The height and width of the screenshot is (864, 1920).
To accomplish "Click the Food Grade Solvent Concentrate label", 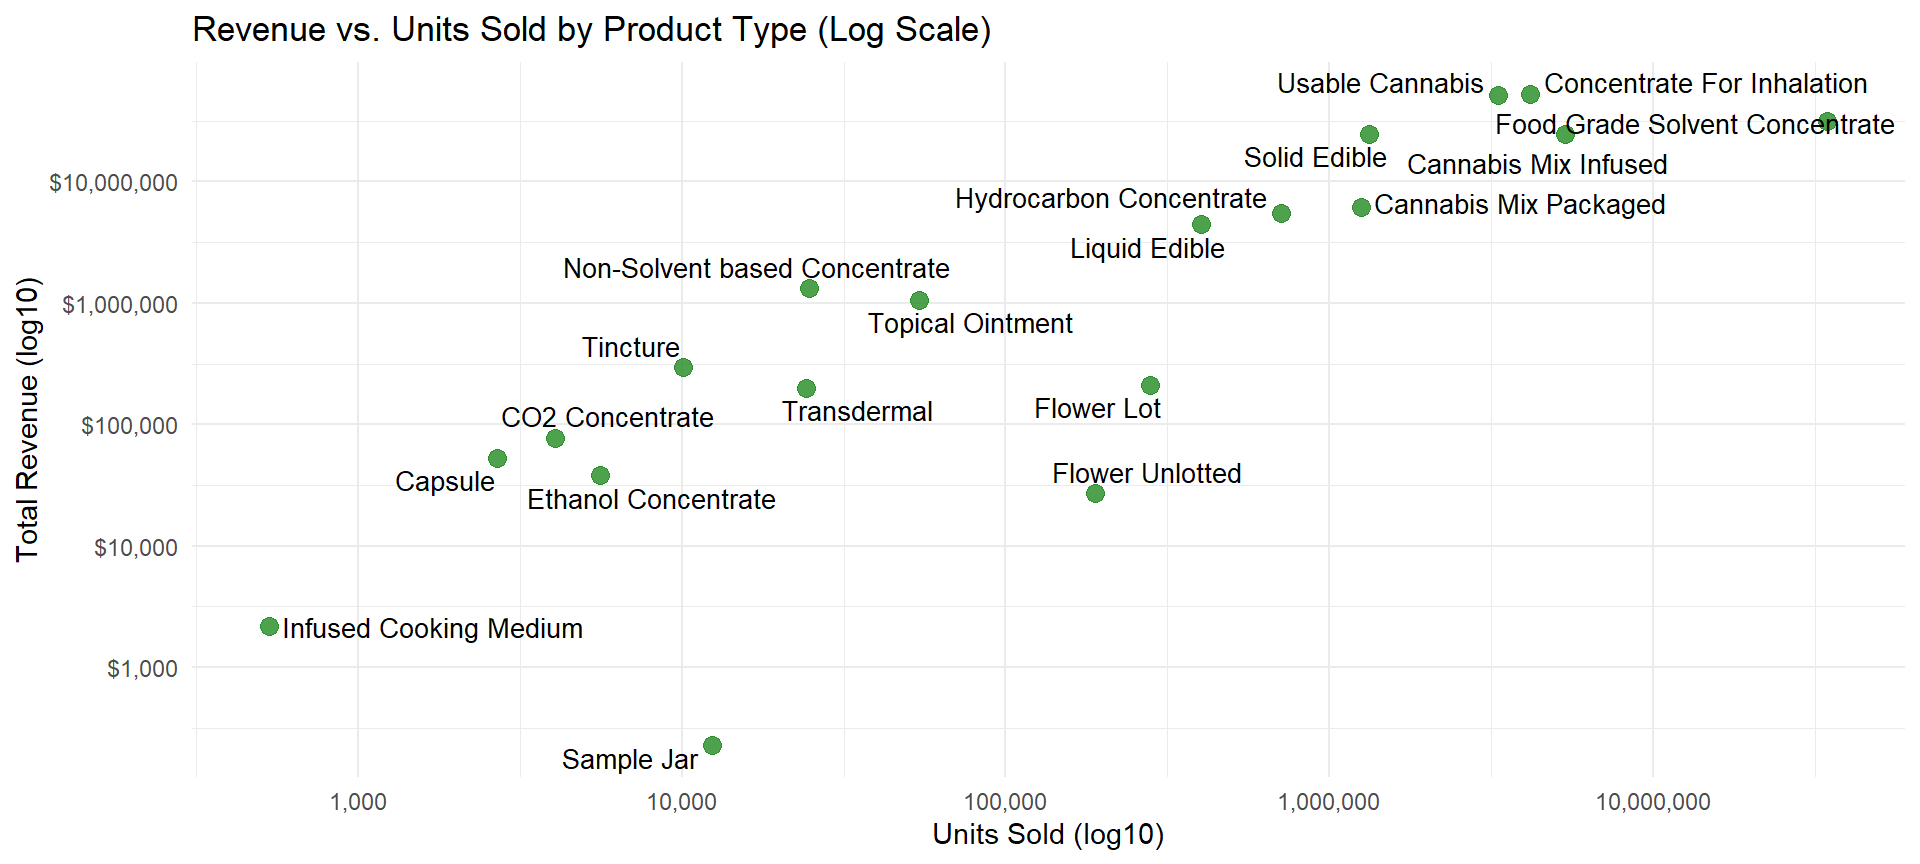I will (x=1694, y=125).
